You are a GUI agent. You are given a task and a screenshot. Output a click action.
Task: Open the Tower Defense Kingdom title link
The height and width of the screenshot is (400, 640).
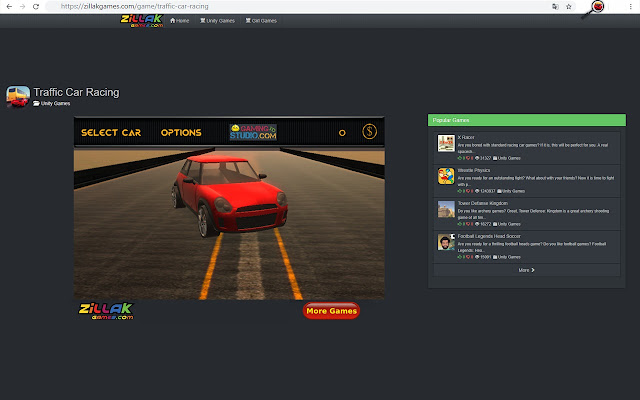(482, 203)
